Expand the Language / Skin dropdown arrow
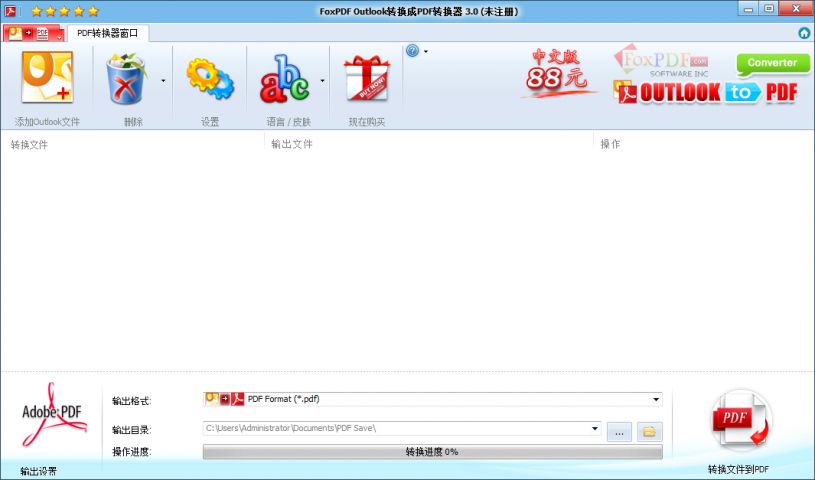815x480 pixels. click(322, 80)
